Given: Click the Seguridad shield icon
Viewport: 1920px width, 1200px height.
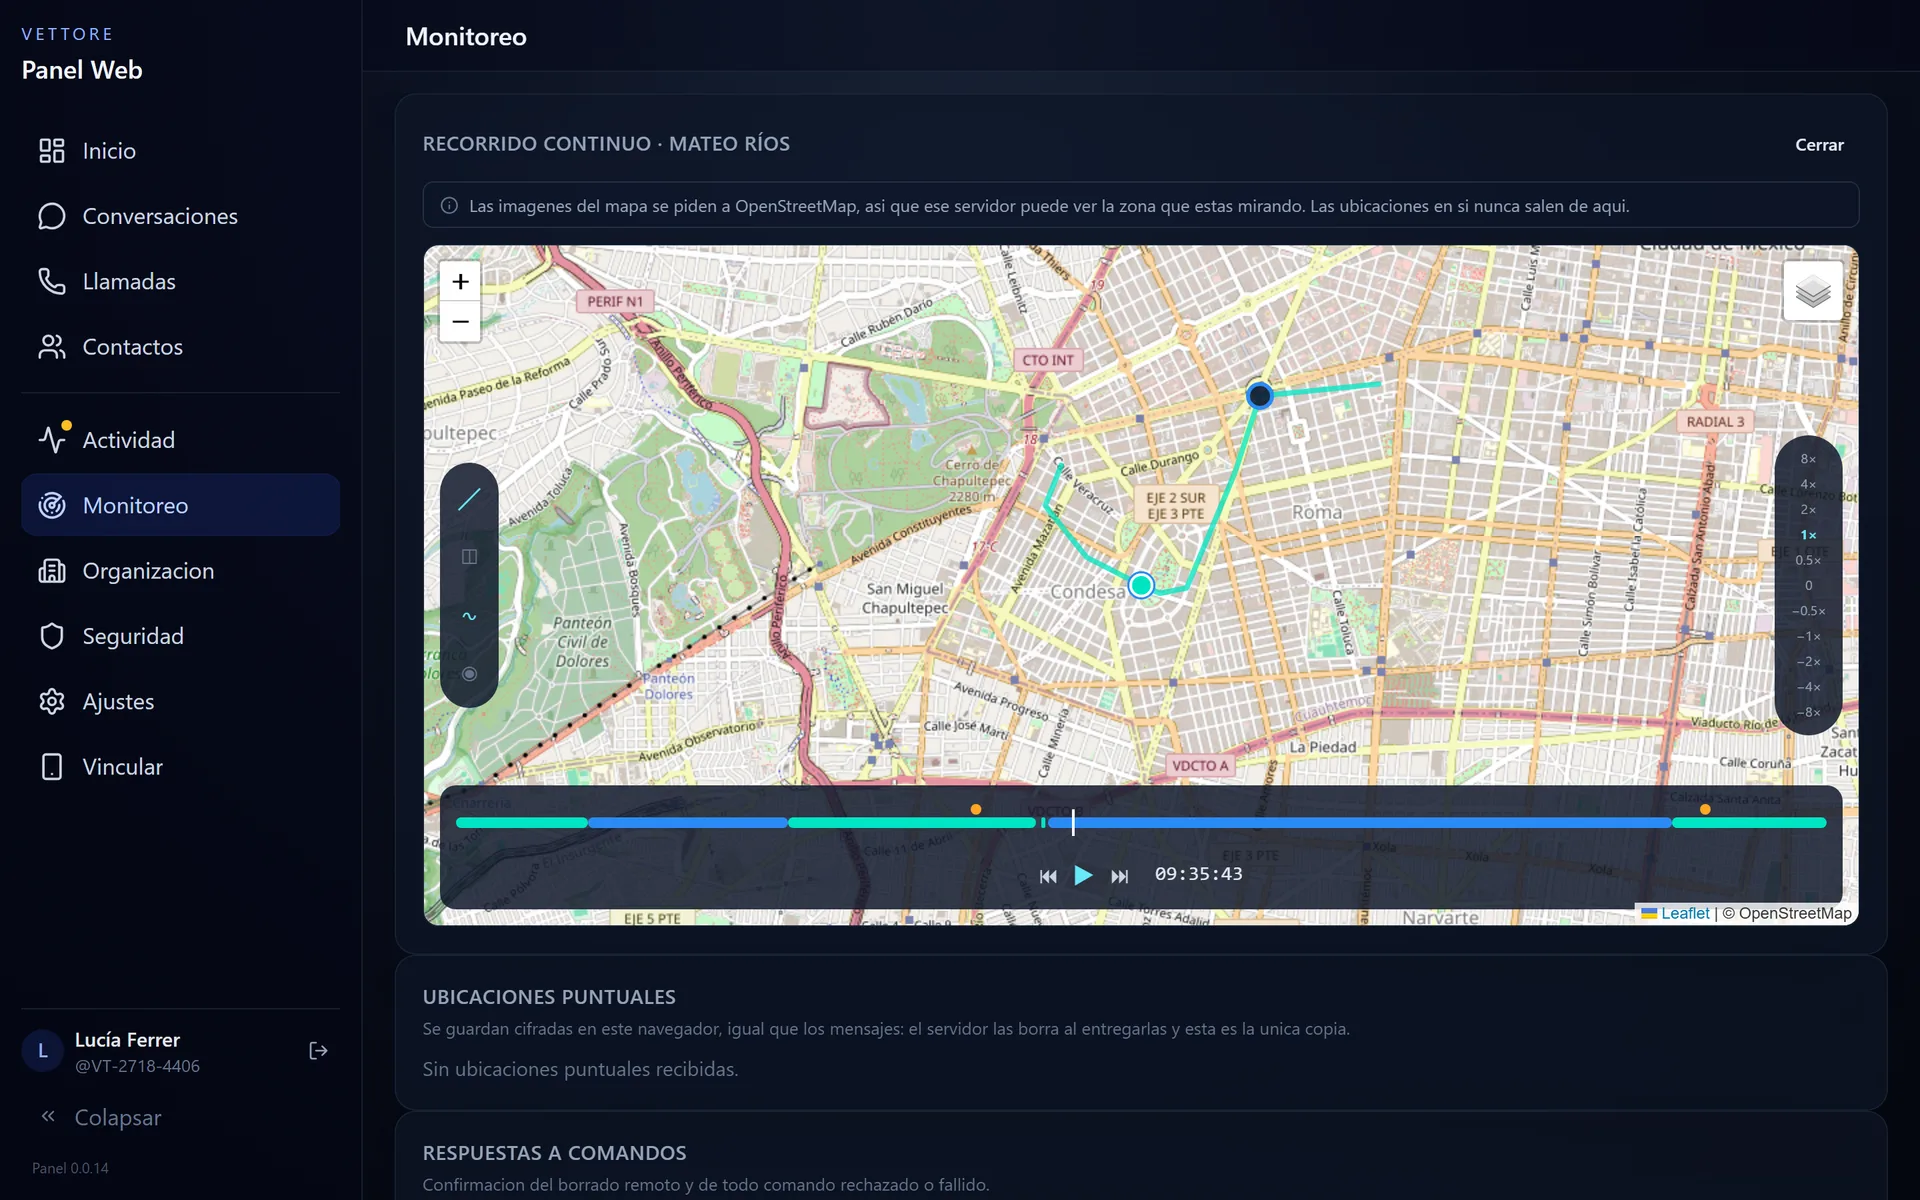Looking at the screenshot, I should [52, 636].
